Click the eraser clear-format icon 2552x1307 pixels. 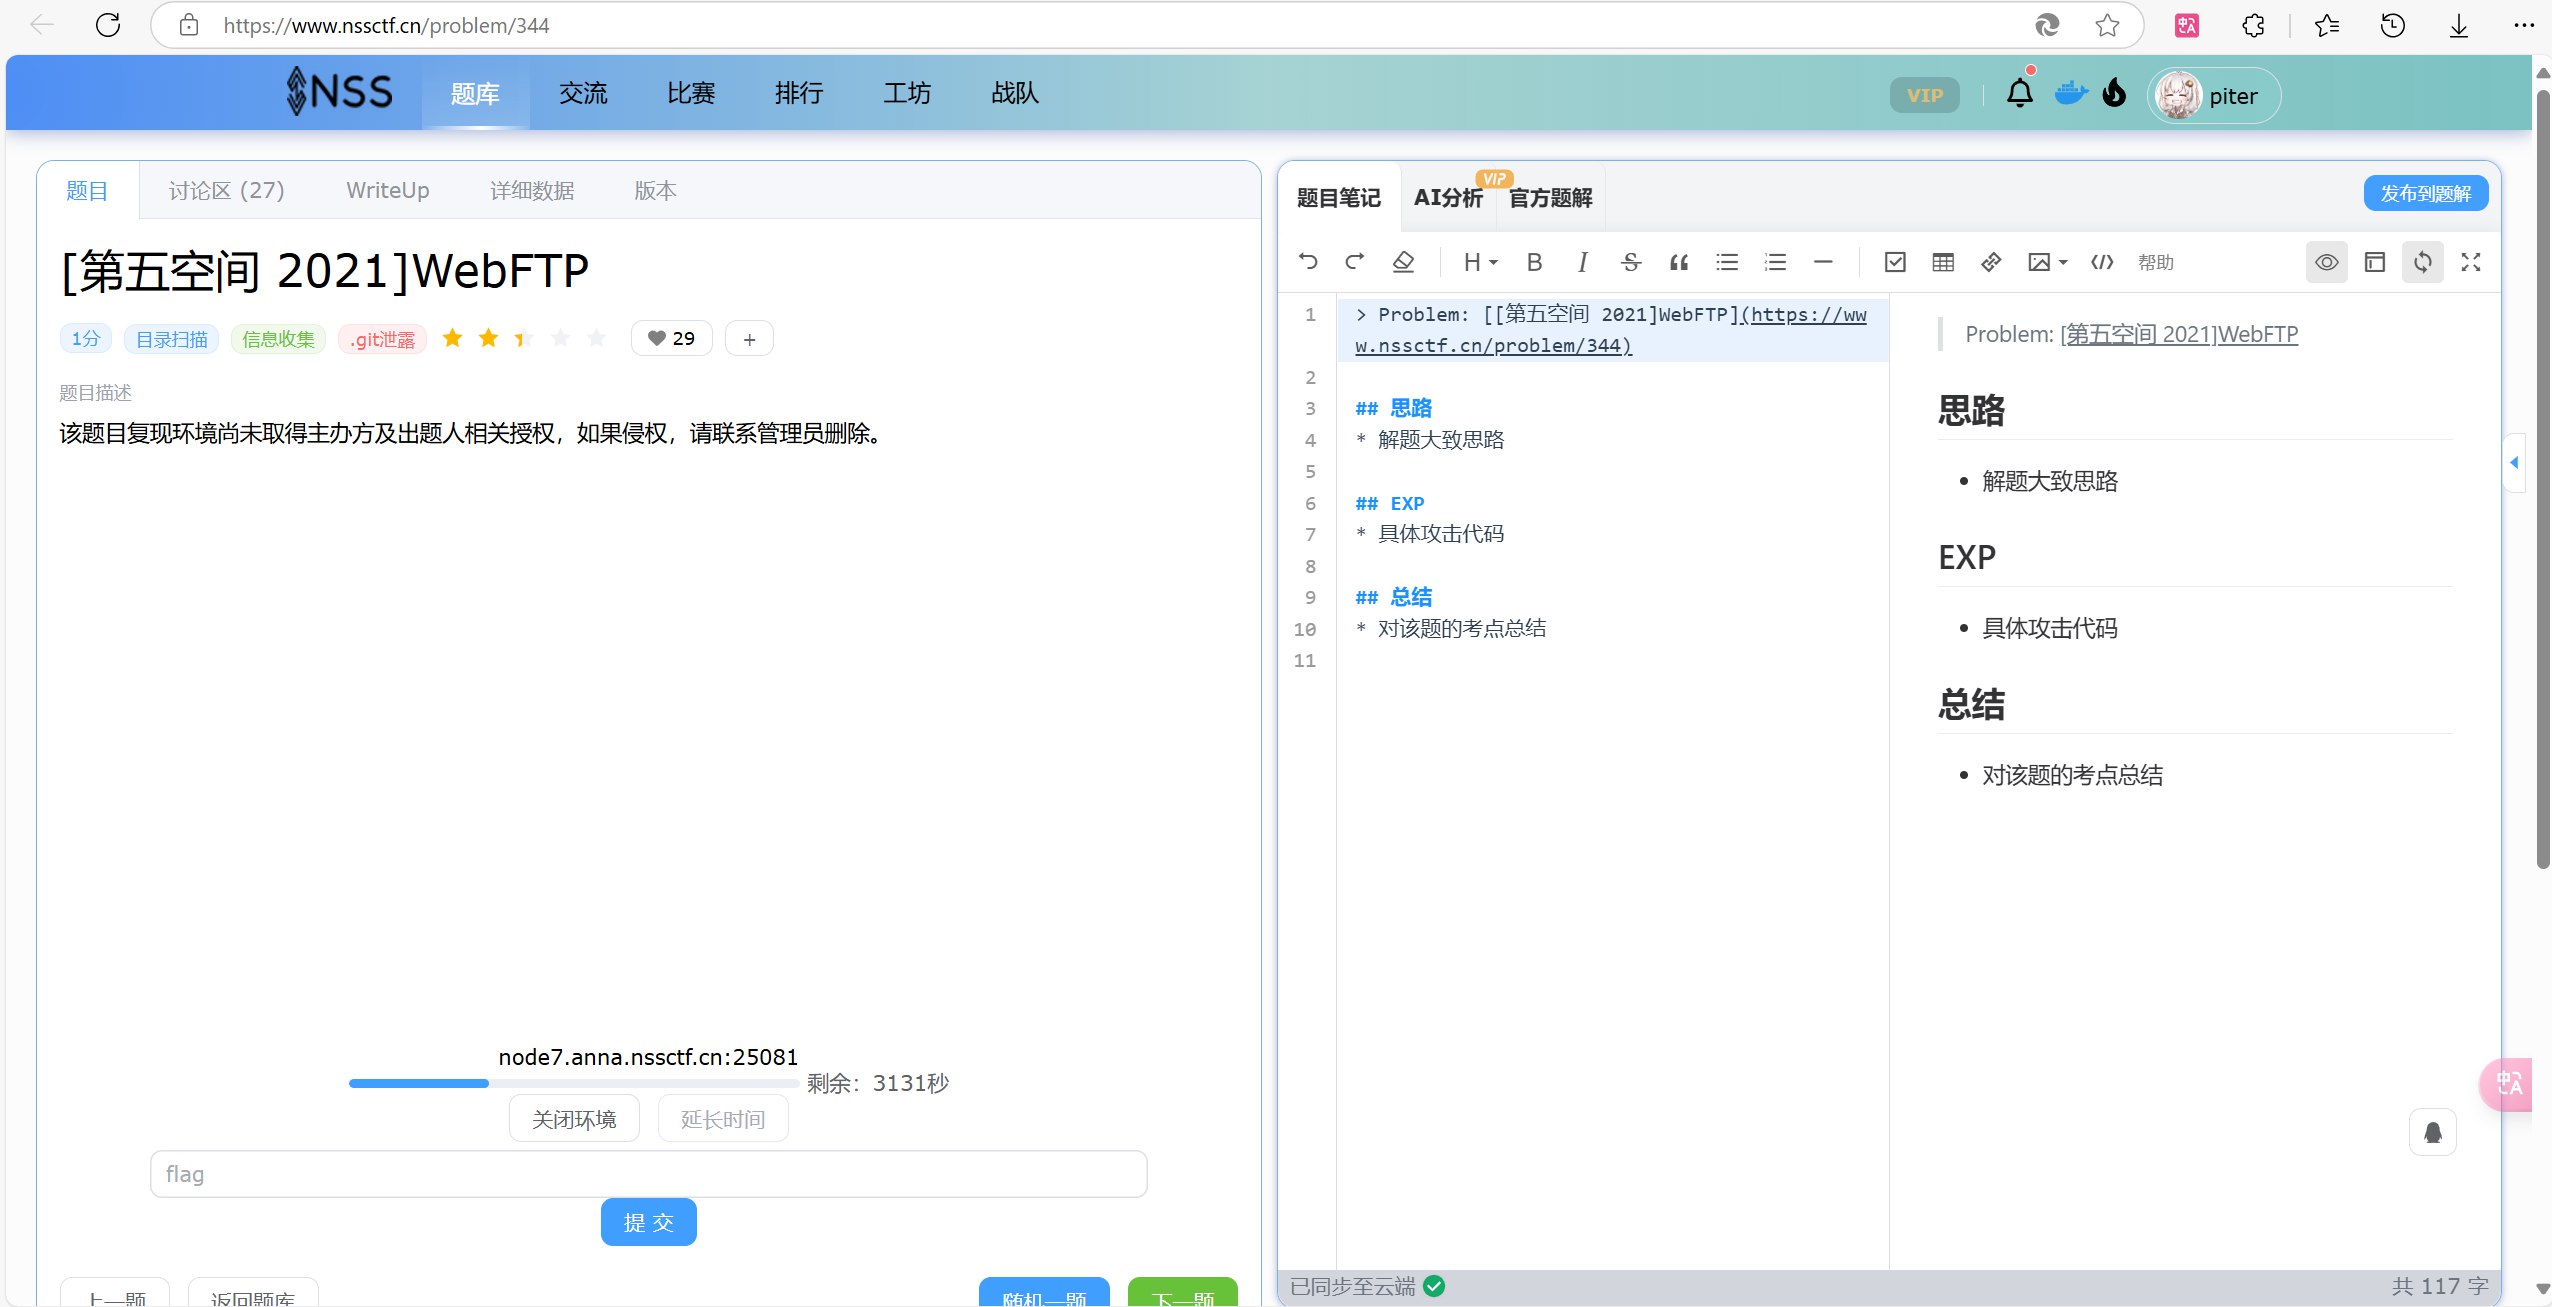point(1403,262)
